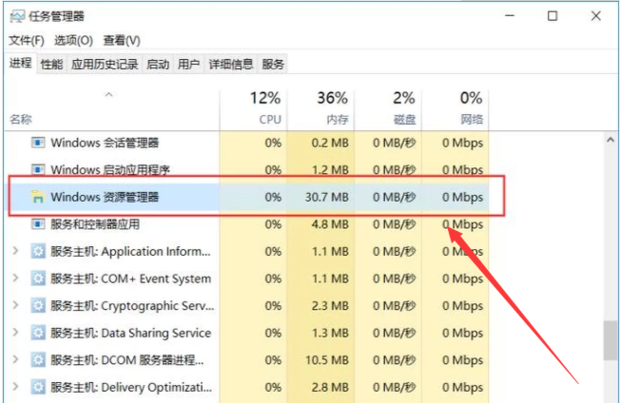Click the gear icon for Application Inform... service
The height and width of the screenshot is (403, 620).
(x=38, y=251)
